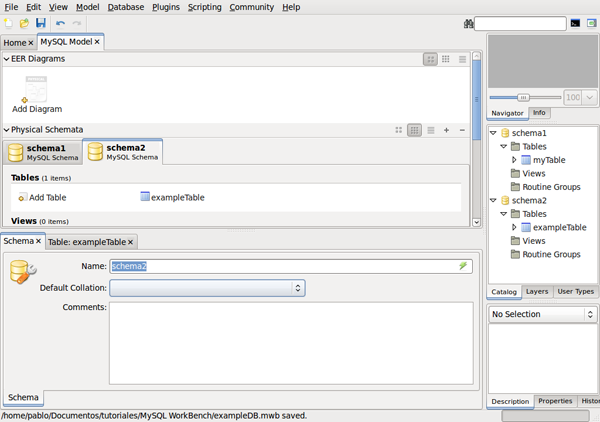
Task: Click the model overview vertical scrollbar
Action: pos(476,100)
